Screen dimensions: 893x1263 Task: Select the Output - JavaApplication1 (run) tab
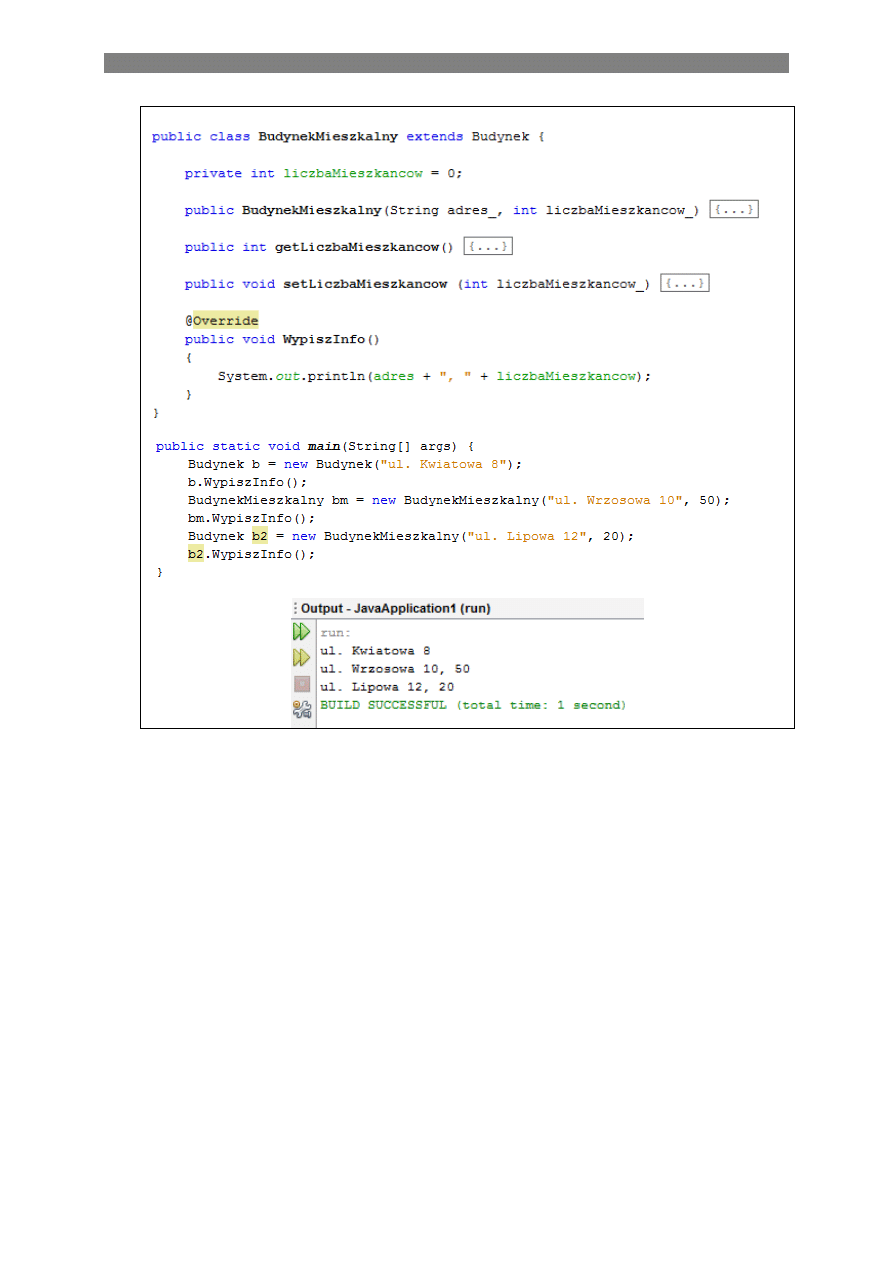396,608
